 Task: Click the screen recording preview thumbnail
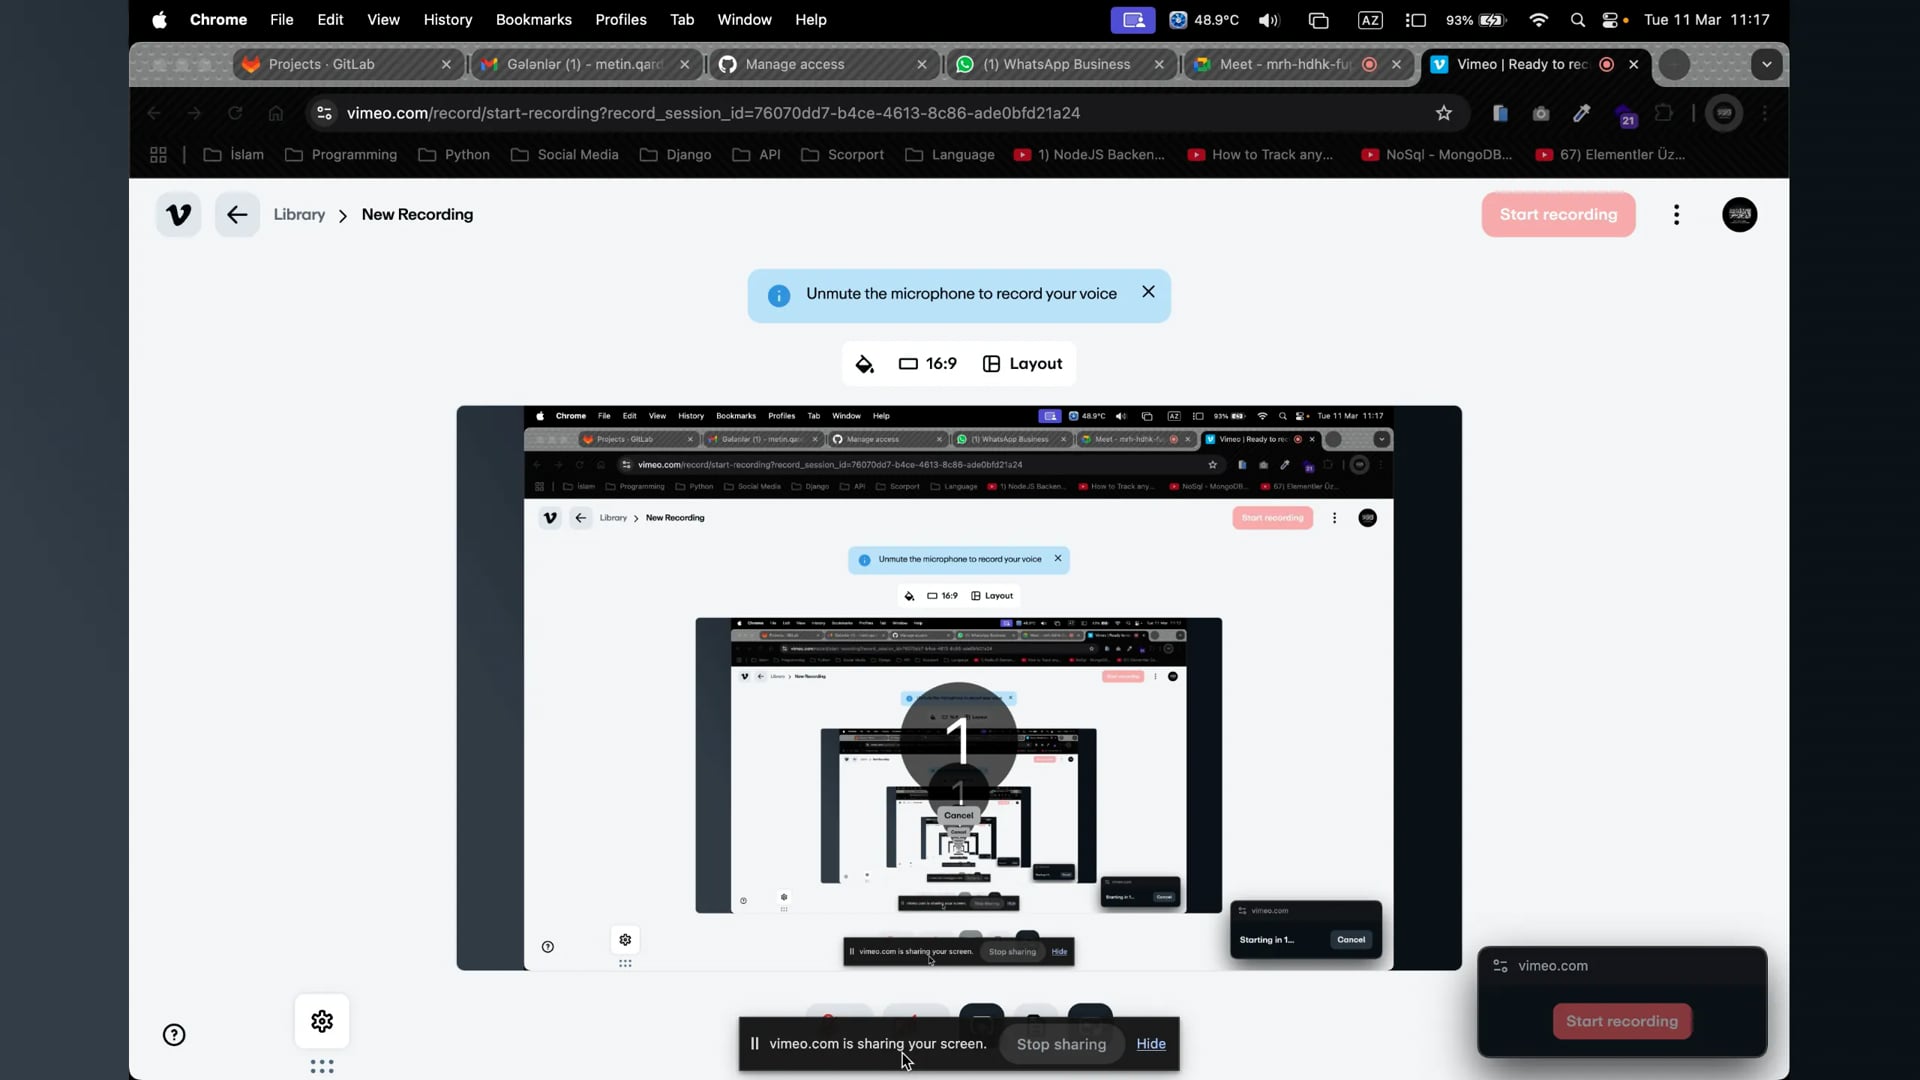point(958,688)
